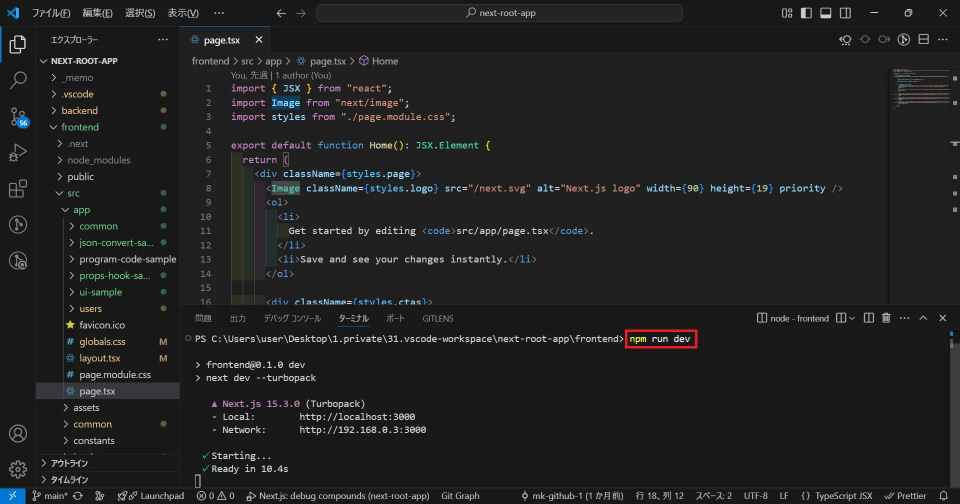The height and width of the screenshot is (504, 960).
Task: Kill terminal with trash icon
Action: point(886,318)
